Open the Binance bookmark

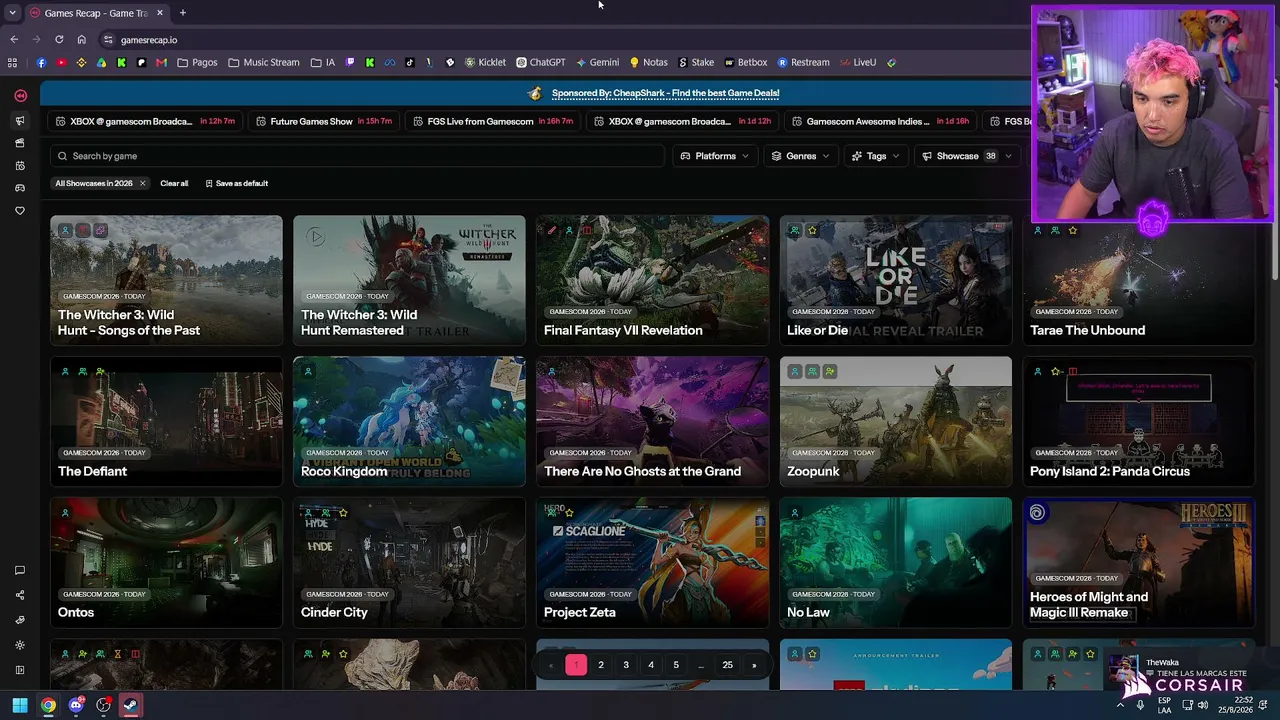point(81,62)
